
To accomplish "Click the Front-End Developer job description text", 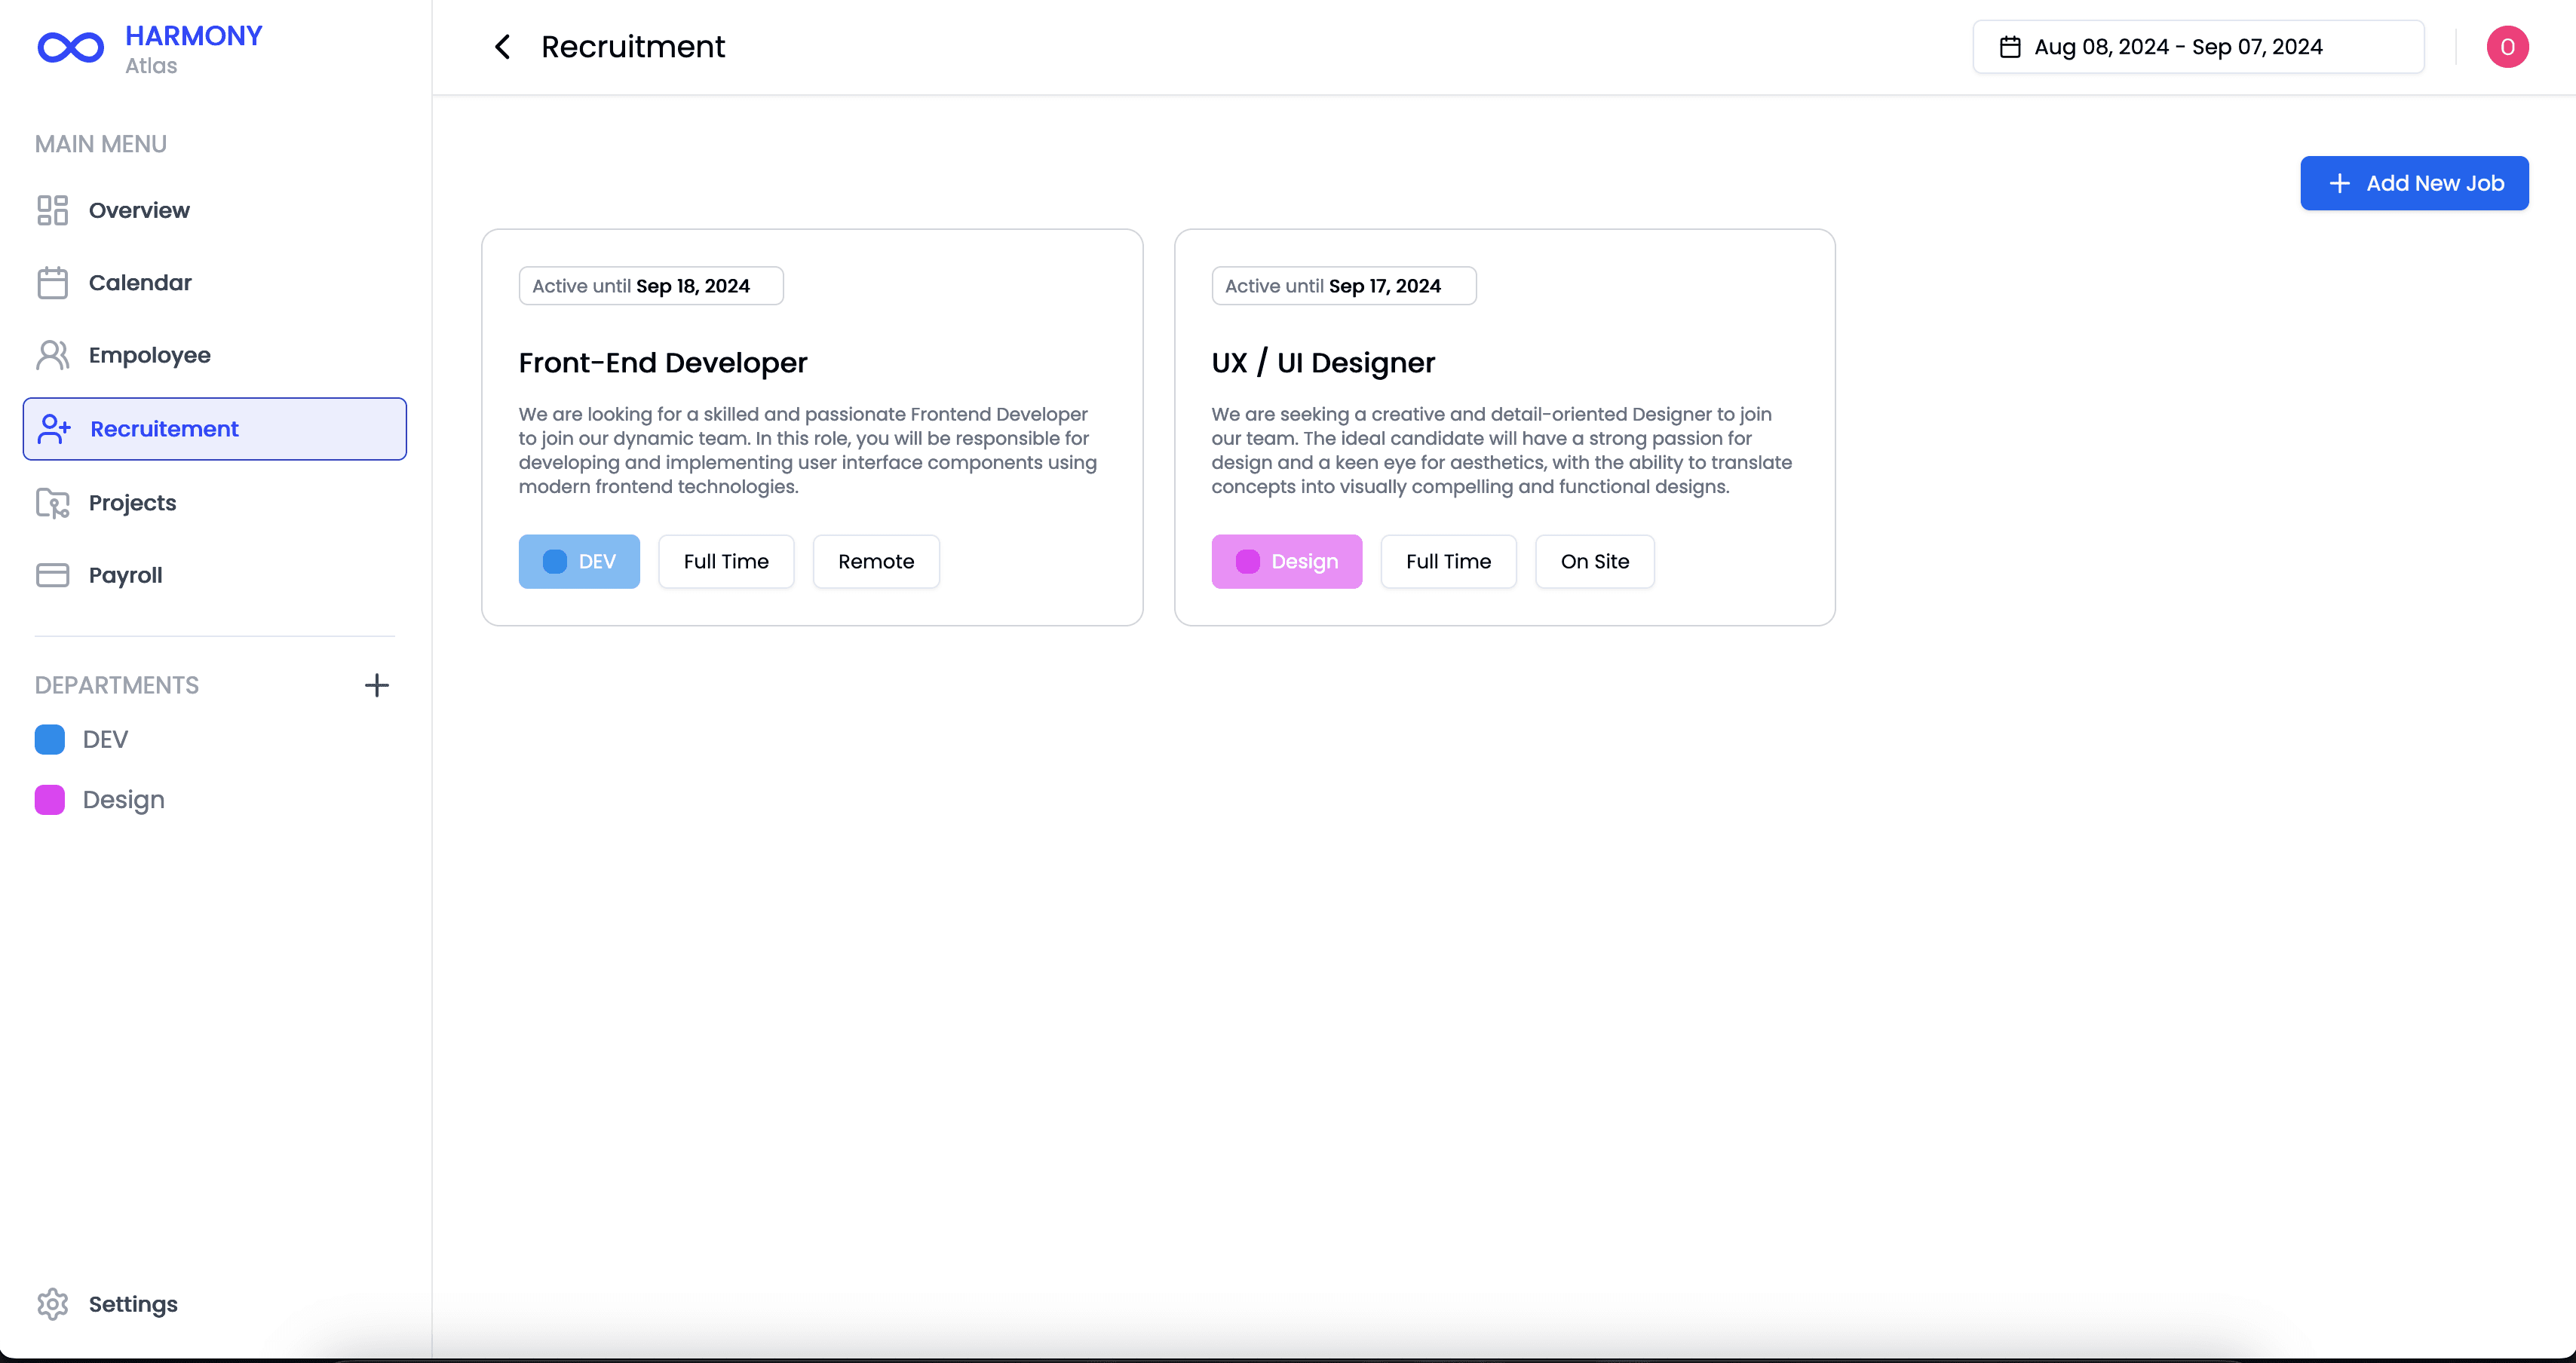I will coord(808,450).
